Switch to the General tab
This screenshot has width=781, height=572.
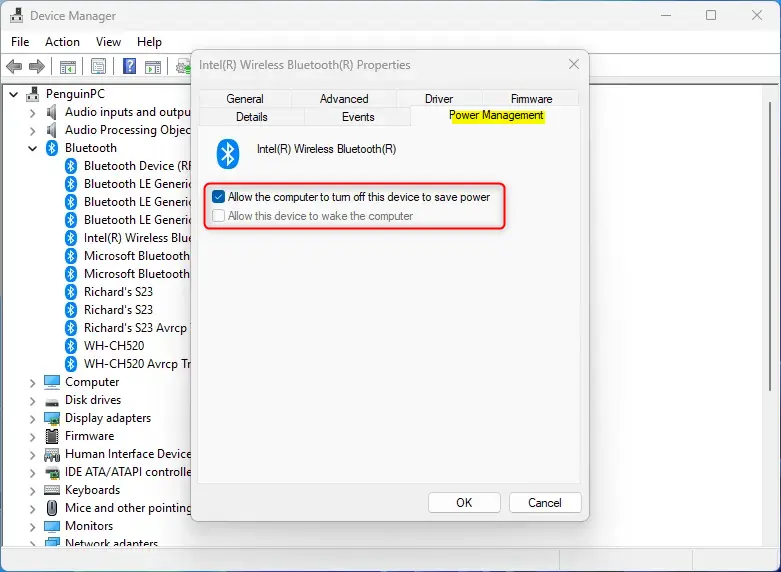coord(245,99)
